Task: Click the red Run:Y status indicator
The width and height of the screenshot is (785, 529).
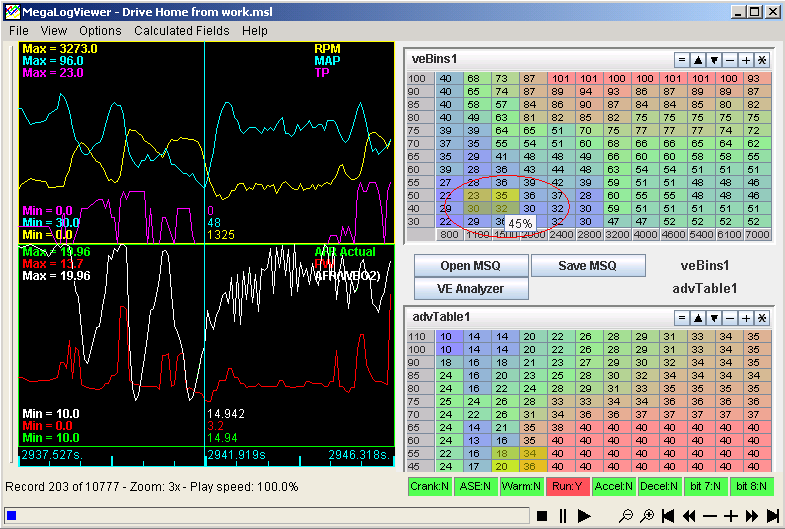Action: (x=567, y=486)
